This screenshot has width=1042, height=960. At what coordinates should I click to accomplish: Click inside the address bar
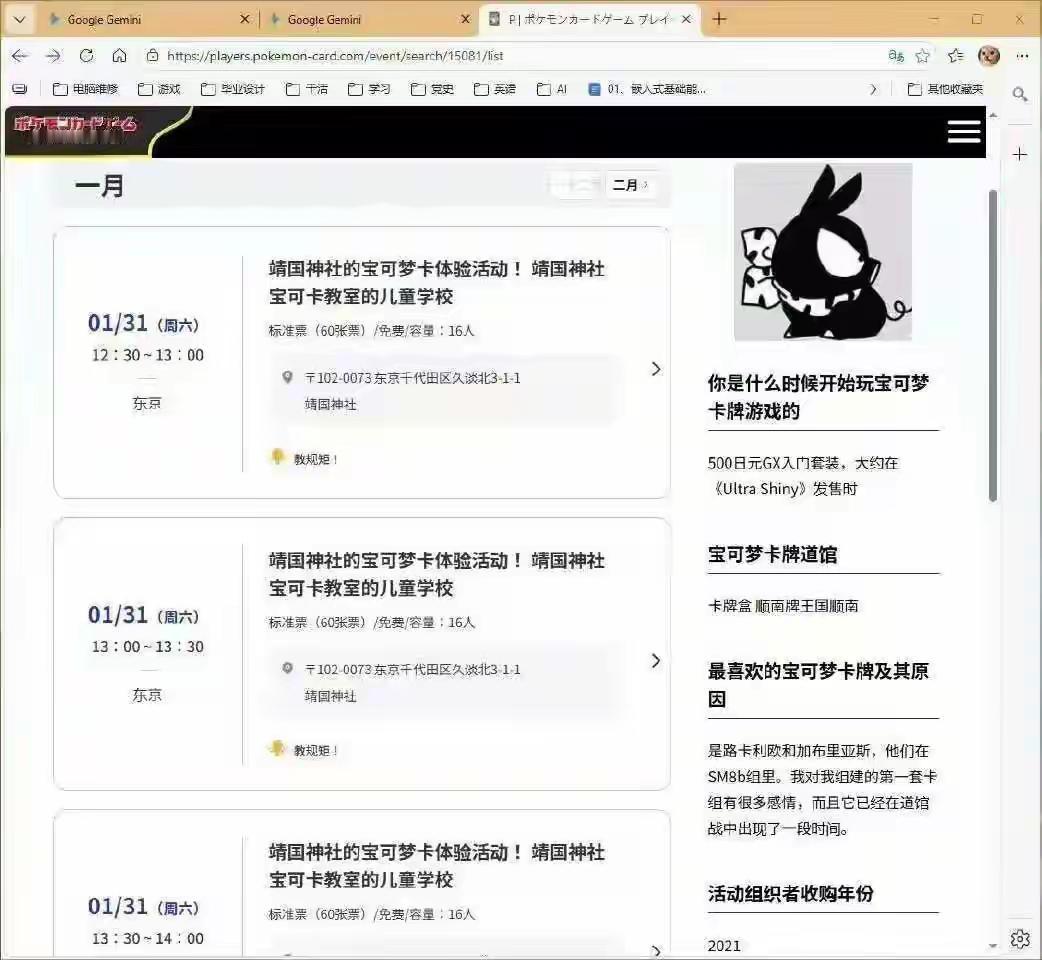coord(400,57)
